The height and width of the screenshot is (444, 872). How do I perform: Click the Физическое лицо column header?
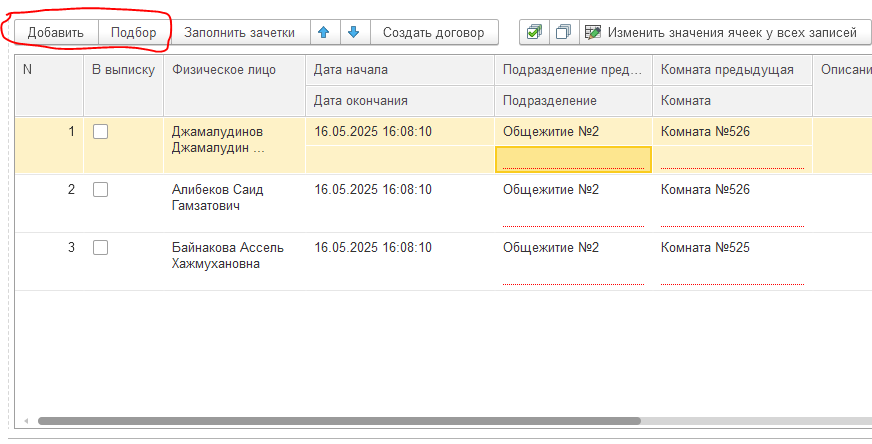point(234,85)
